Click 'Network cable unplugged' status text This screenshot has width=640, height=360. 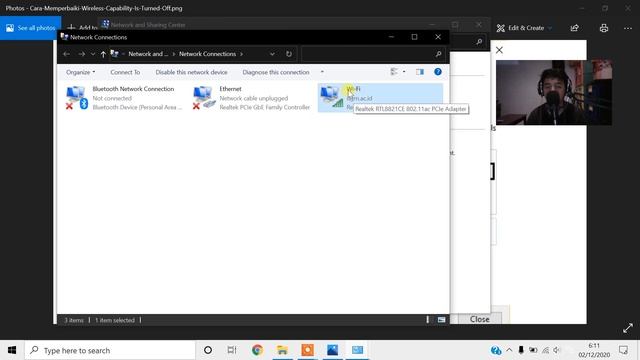pos(253,98)
